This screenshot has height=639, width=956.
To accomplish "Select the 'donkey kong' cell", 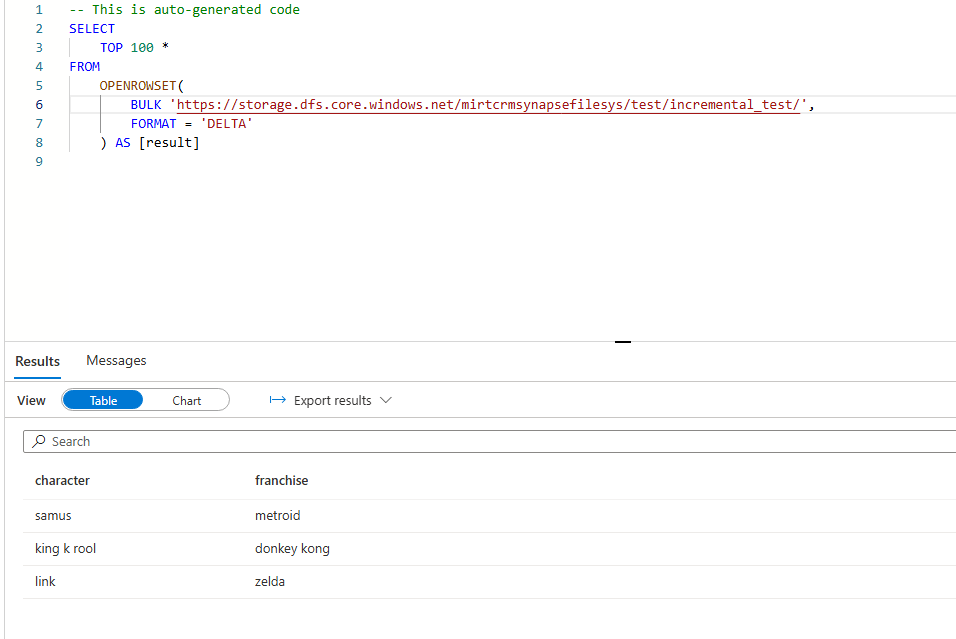I will pos(292,549).
